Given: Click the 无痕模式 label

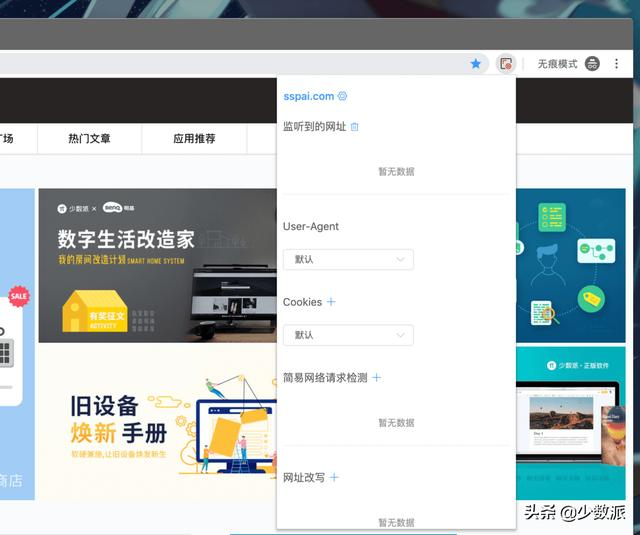Looking at the screenshot, I should coord(557,64).
